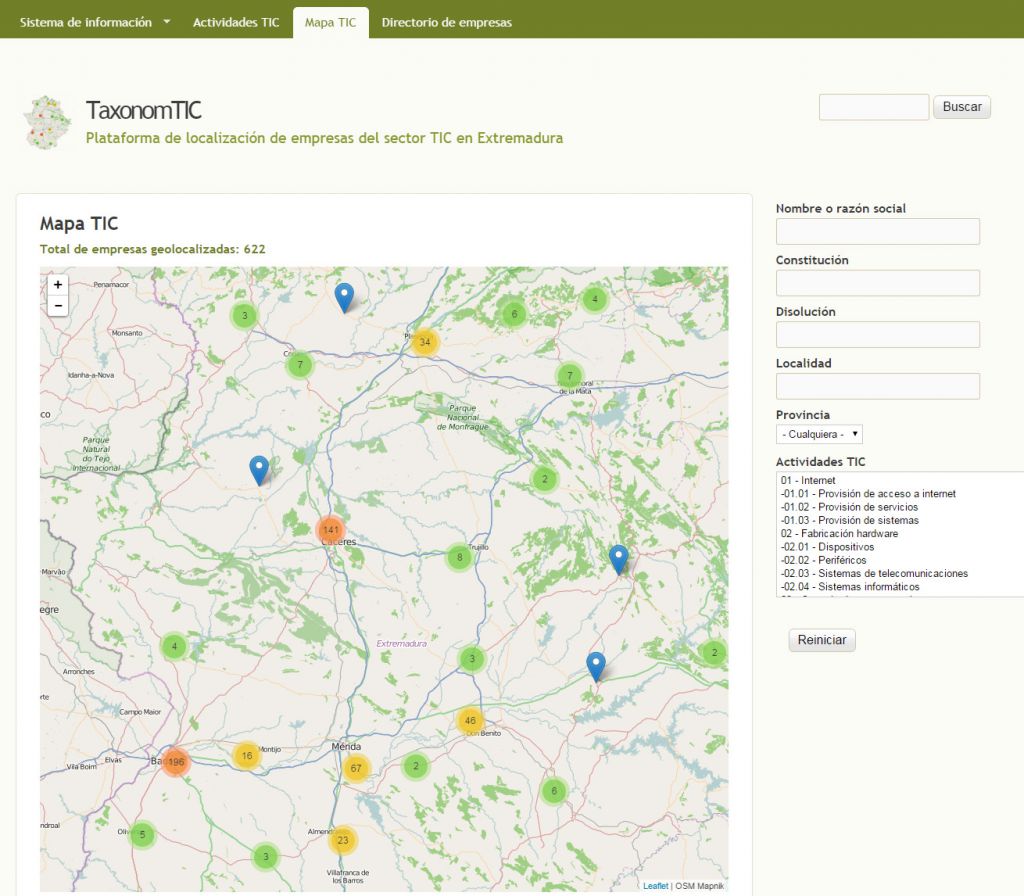
Task: Open the Navalmoral de la Mata cluster showing 7
Action: (x=569, y=376)
